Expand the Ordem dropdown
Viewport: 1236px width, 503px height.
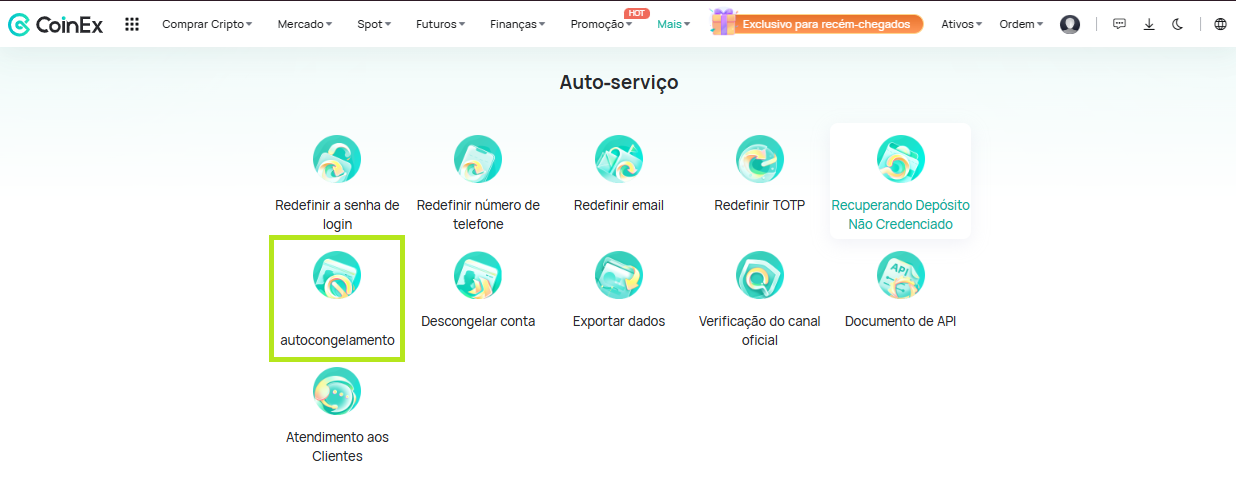click(x=1021, y=24)
